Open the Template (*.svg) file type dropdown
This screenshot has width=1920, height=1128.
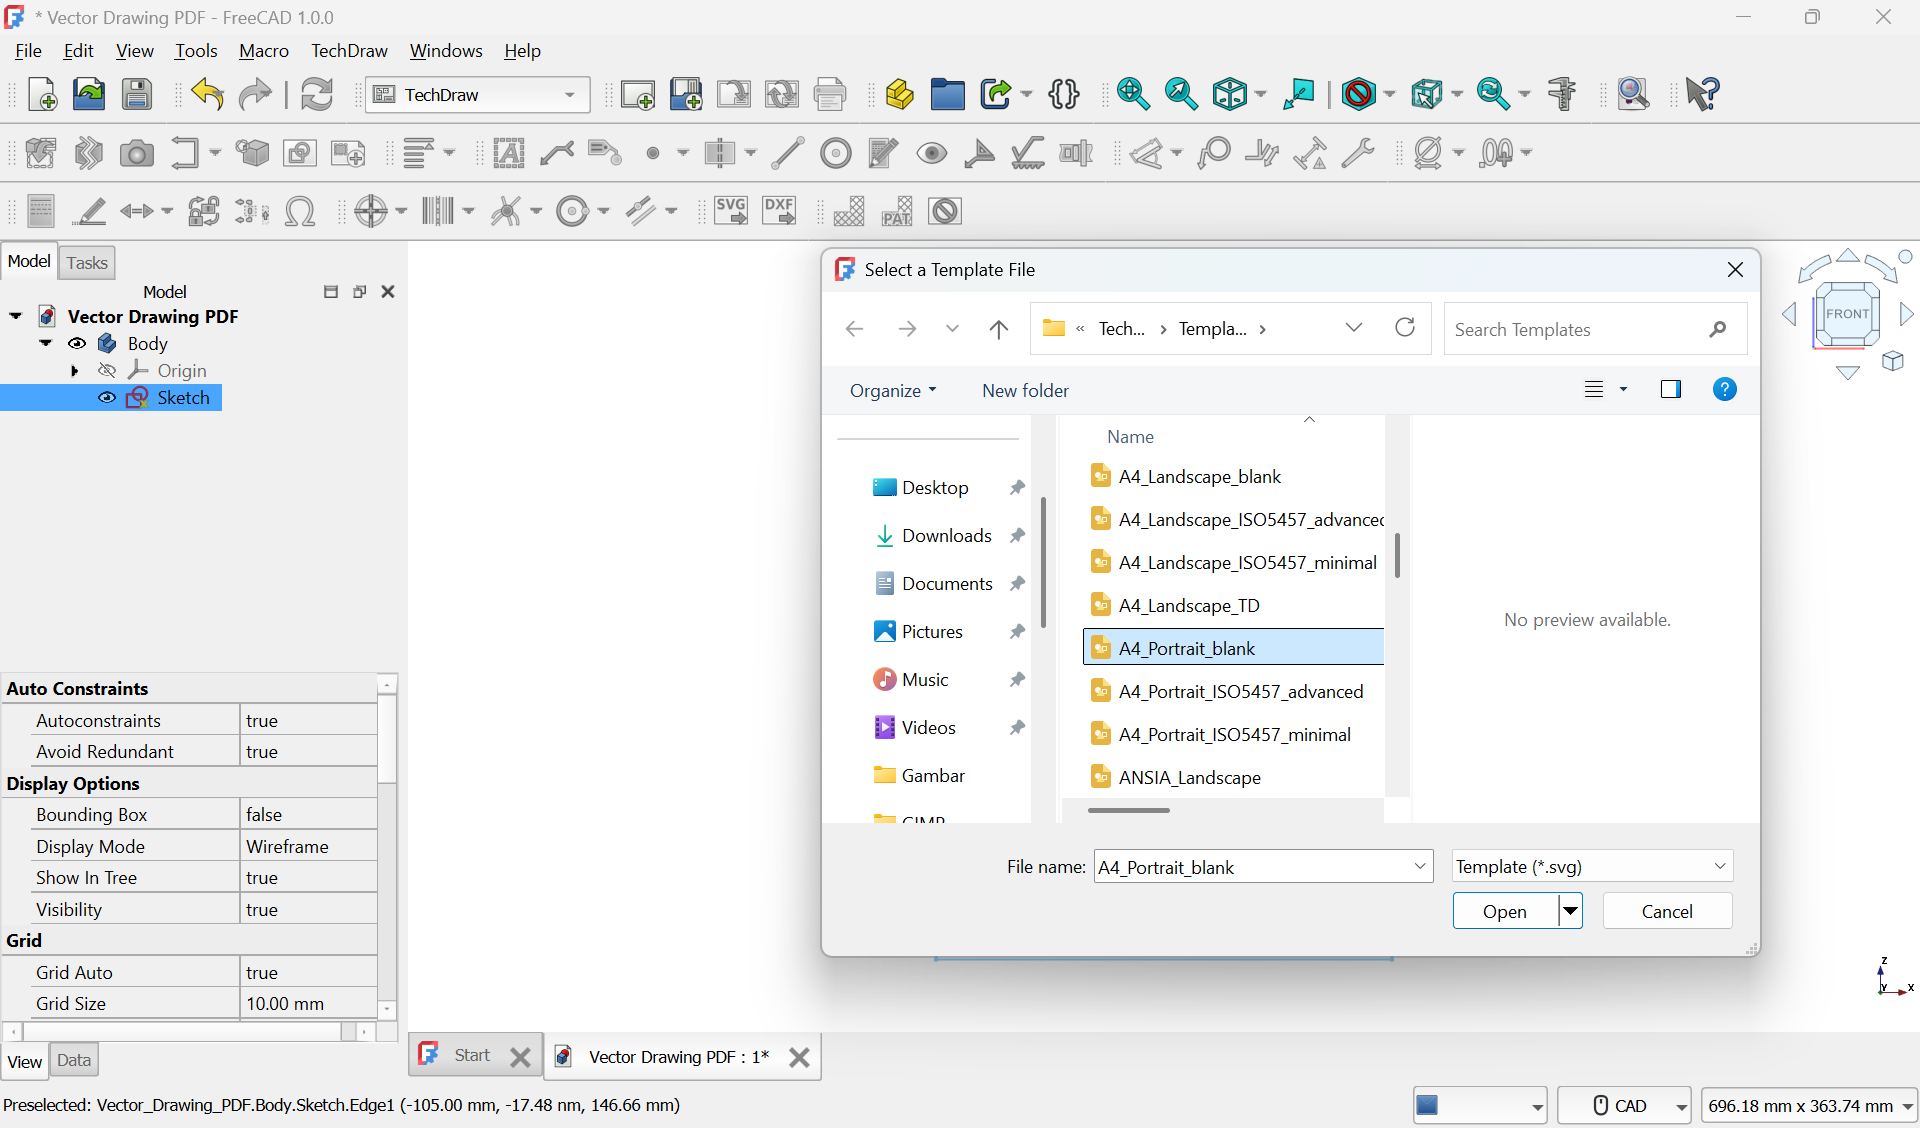point(1719,866)
